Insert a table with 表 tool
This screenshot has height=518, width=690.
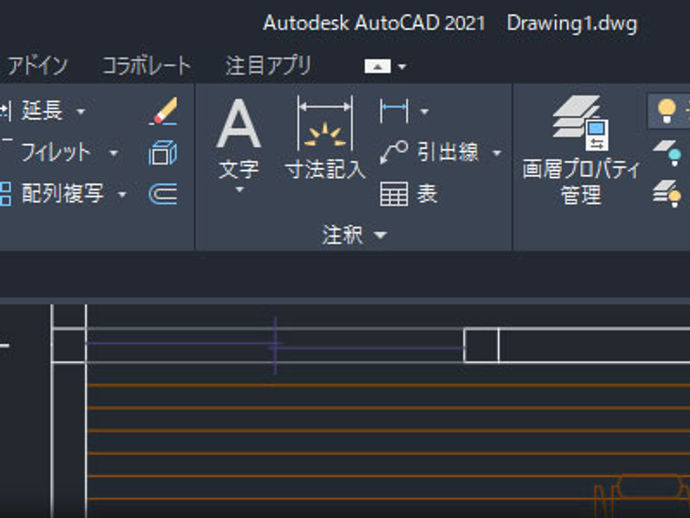tap(408, 194)
